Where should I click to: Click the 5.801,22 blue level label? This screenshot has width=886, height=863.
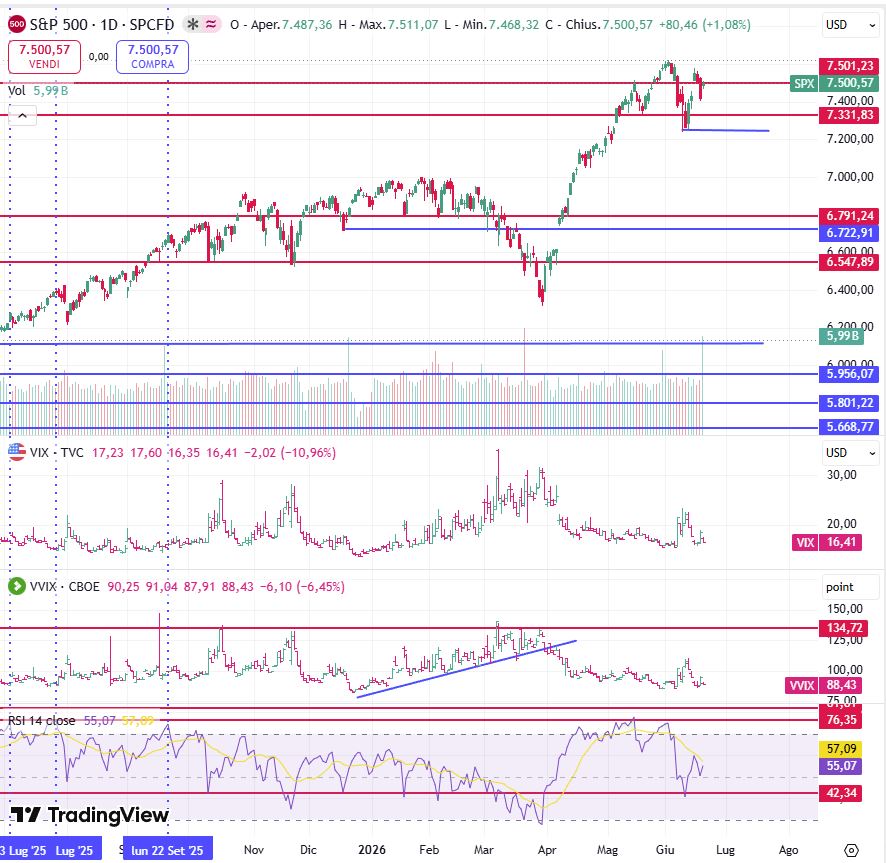coord(849,403)
